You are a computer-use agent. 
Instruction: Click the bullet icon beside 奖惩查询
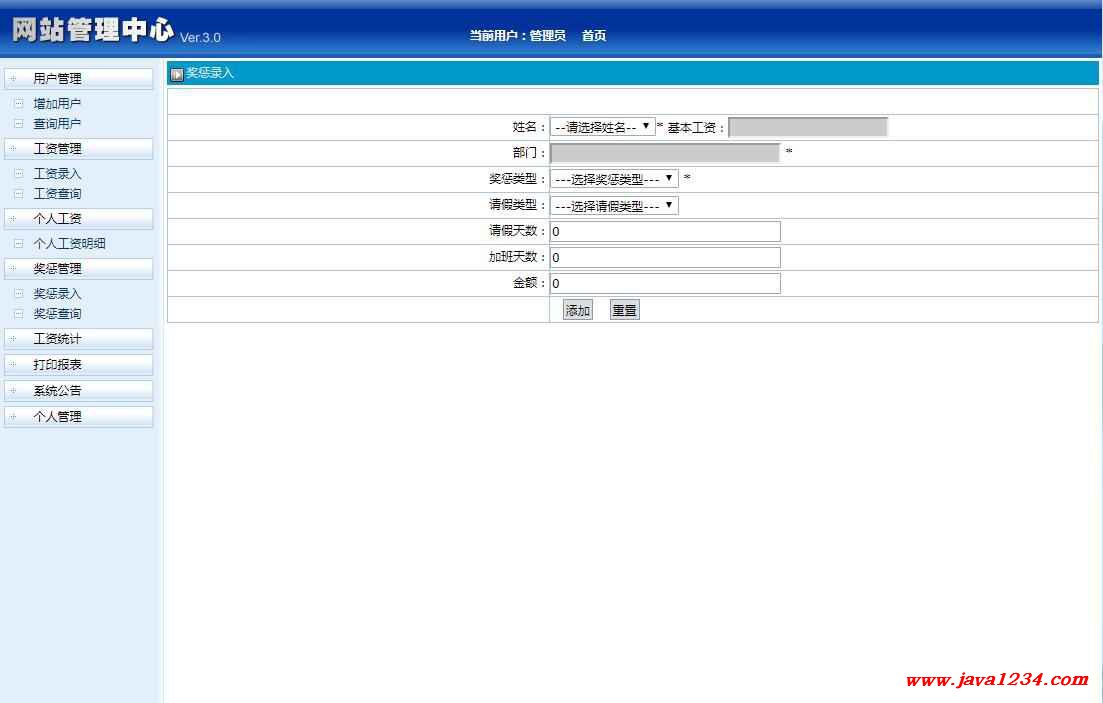pos(19,314)
